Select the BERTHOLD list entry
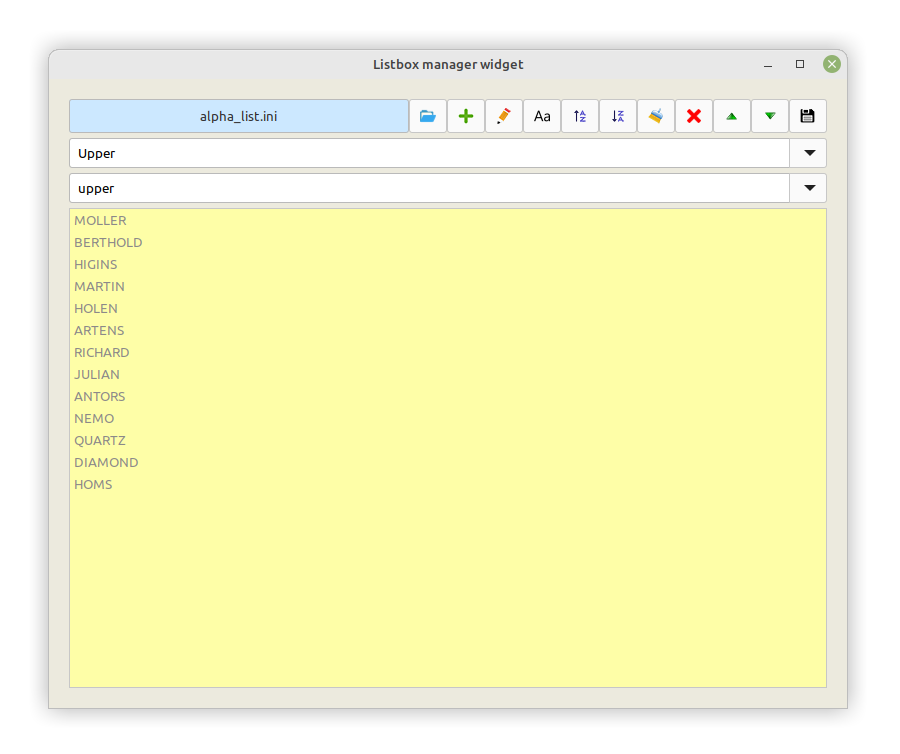900x754 pixels. (108, 242)
